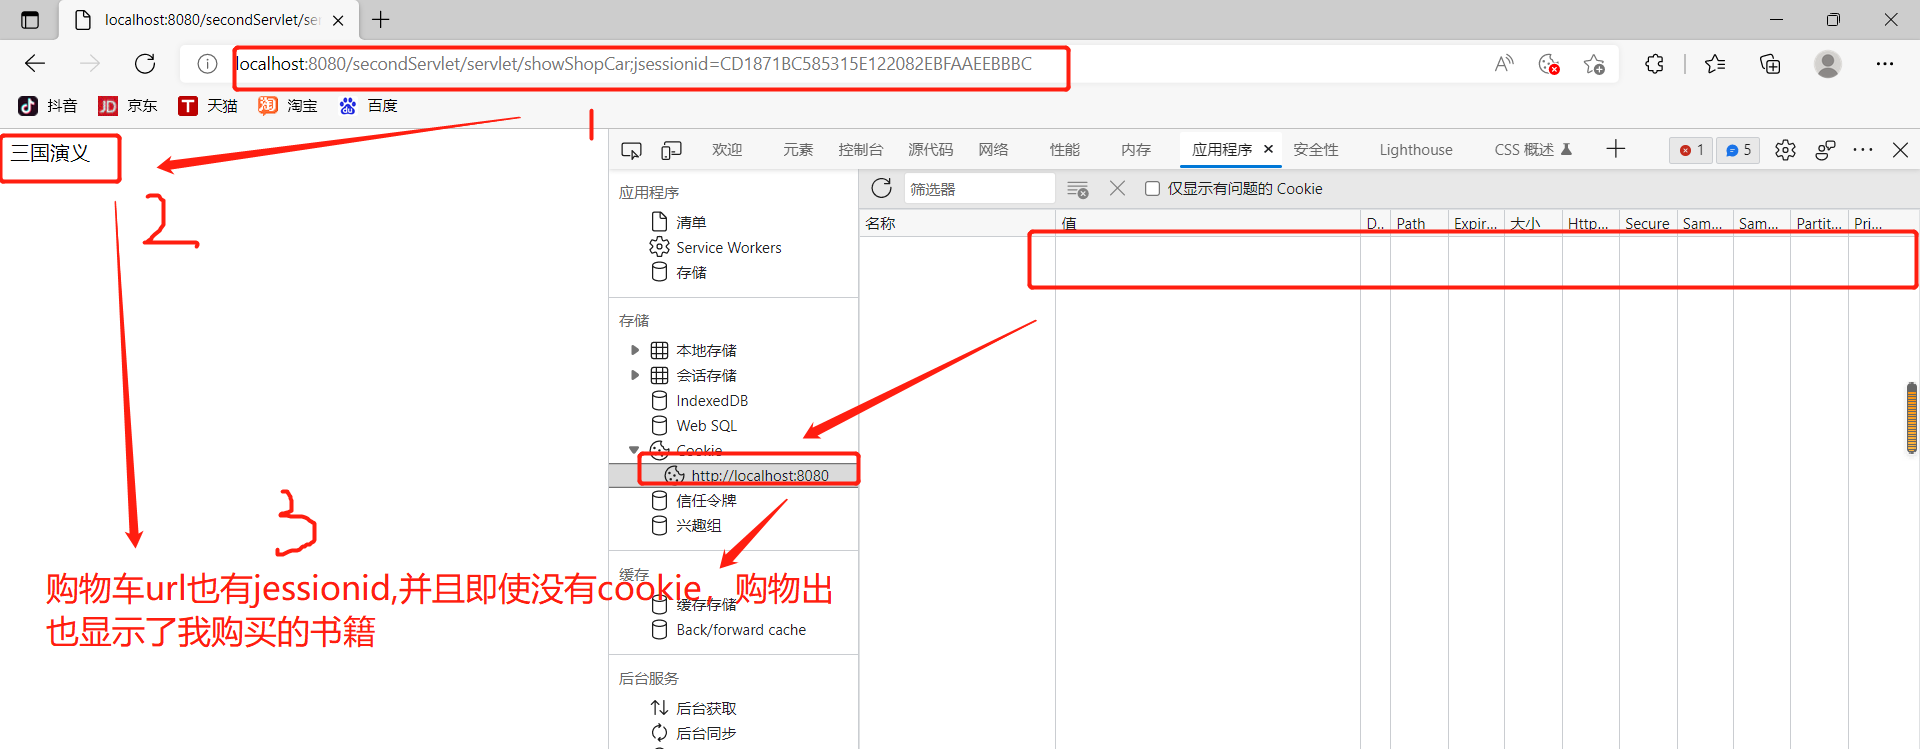Open the collections icon
The width and height of the screenshot is (1920, 749).
click(1770, 64)
